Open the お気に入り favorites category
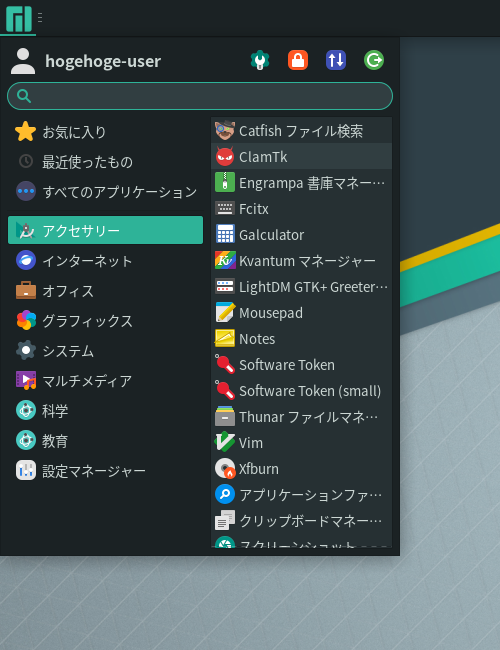 [105, 132]
